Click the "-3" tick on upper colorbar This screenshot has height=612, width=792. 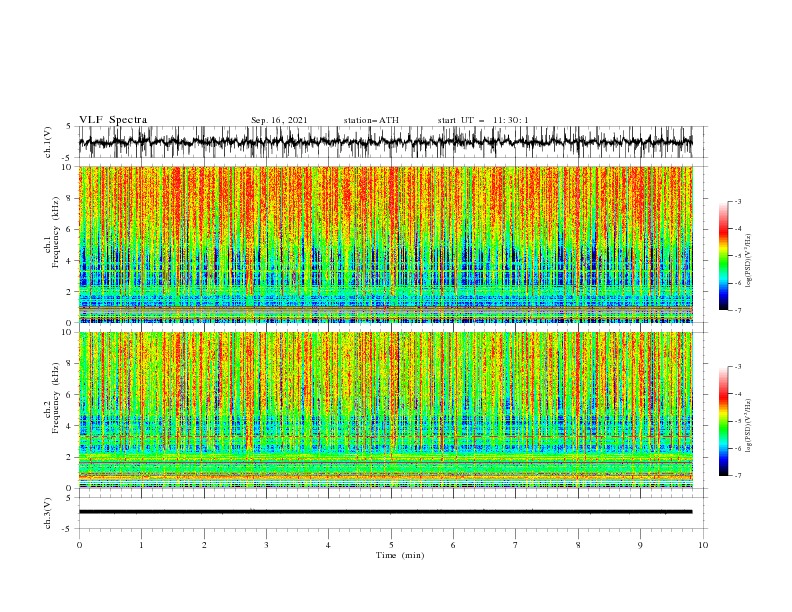[737, 201]
